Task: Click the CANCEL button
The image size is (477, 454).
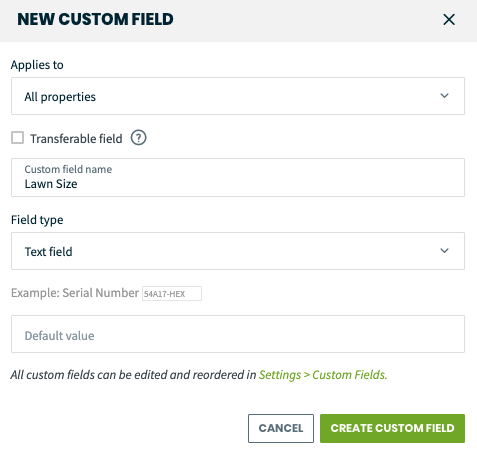Action: 281,428
